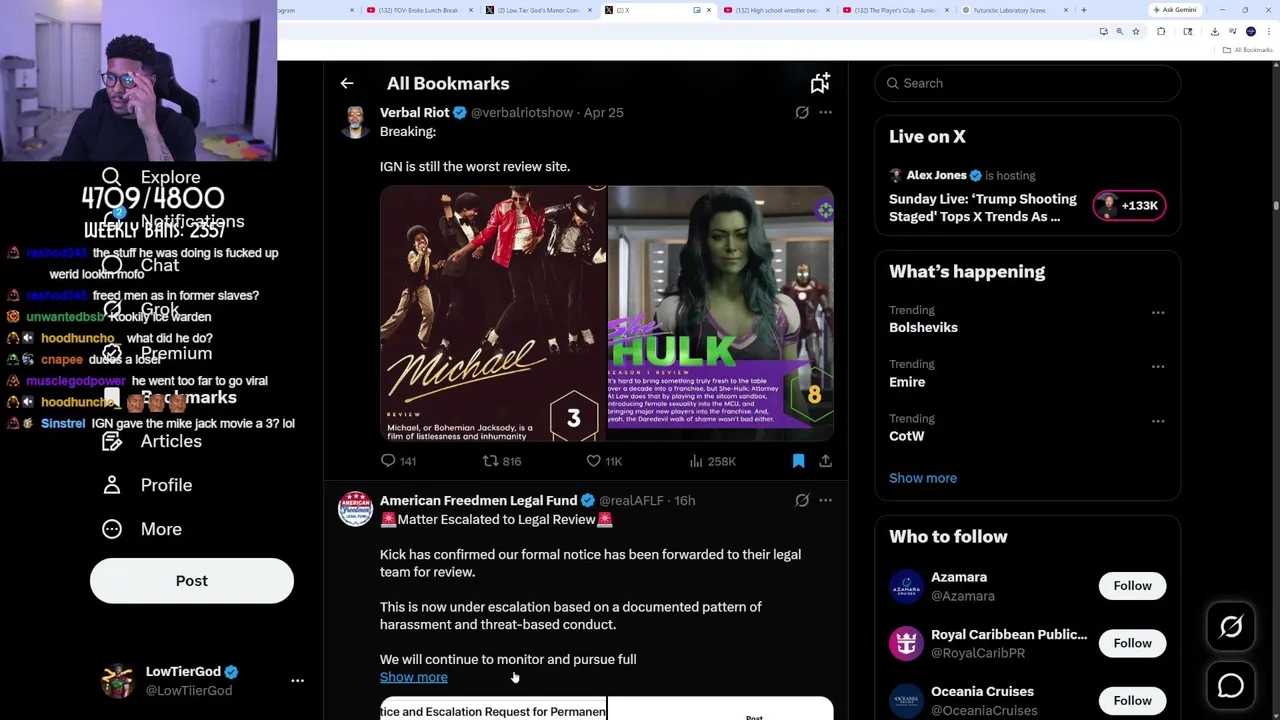The width and height of the screenshot is (1280, 720).
Task: Open Profile in sidebar
Action: pyautogui.click(x=148, y=485)
